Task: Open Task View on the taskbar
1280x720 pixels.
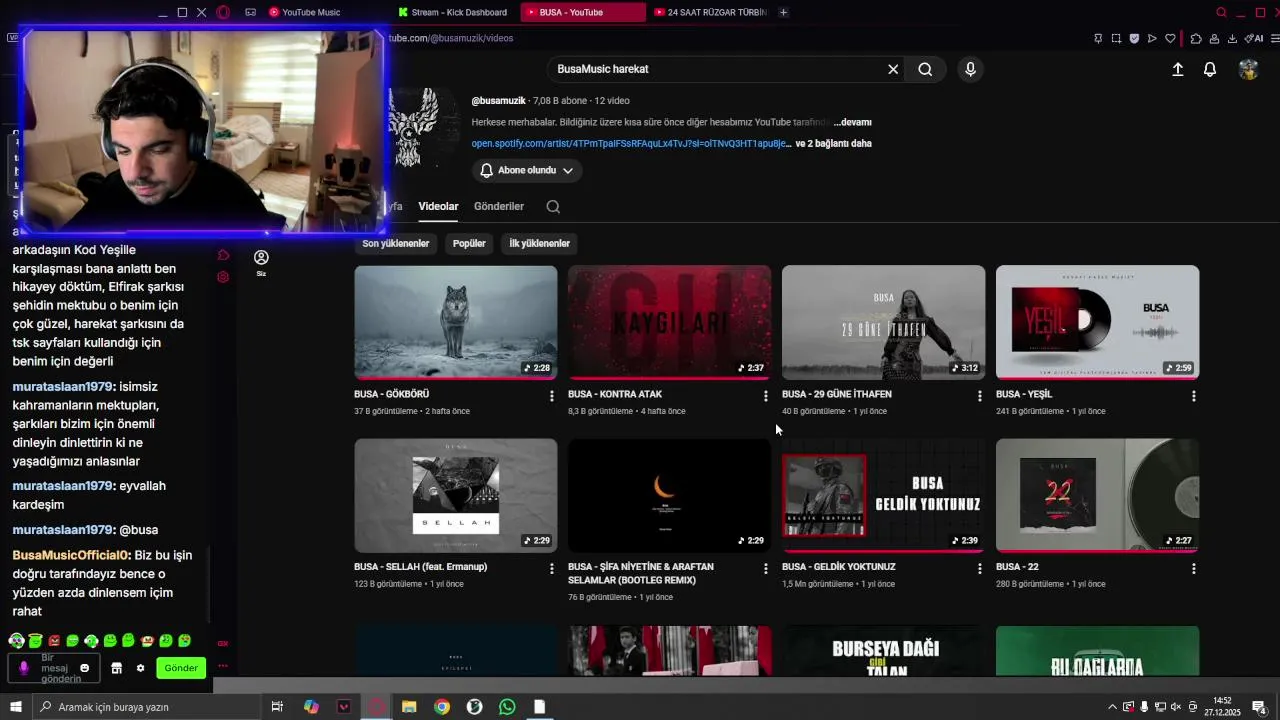Action: point(277,707)
